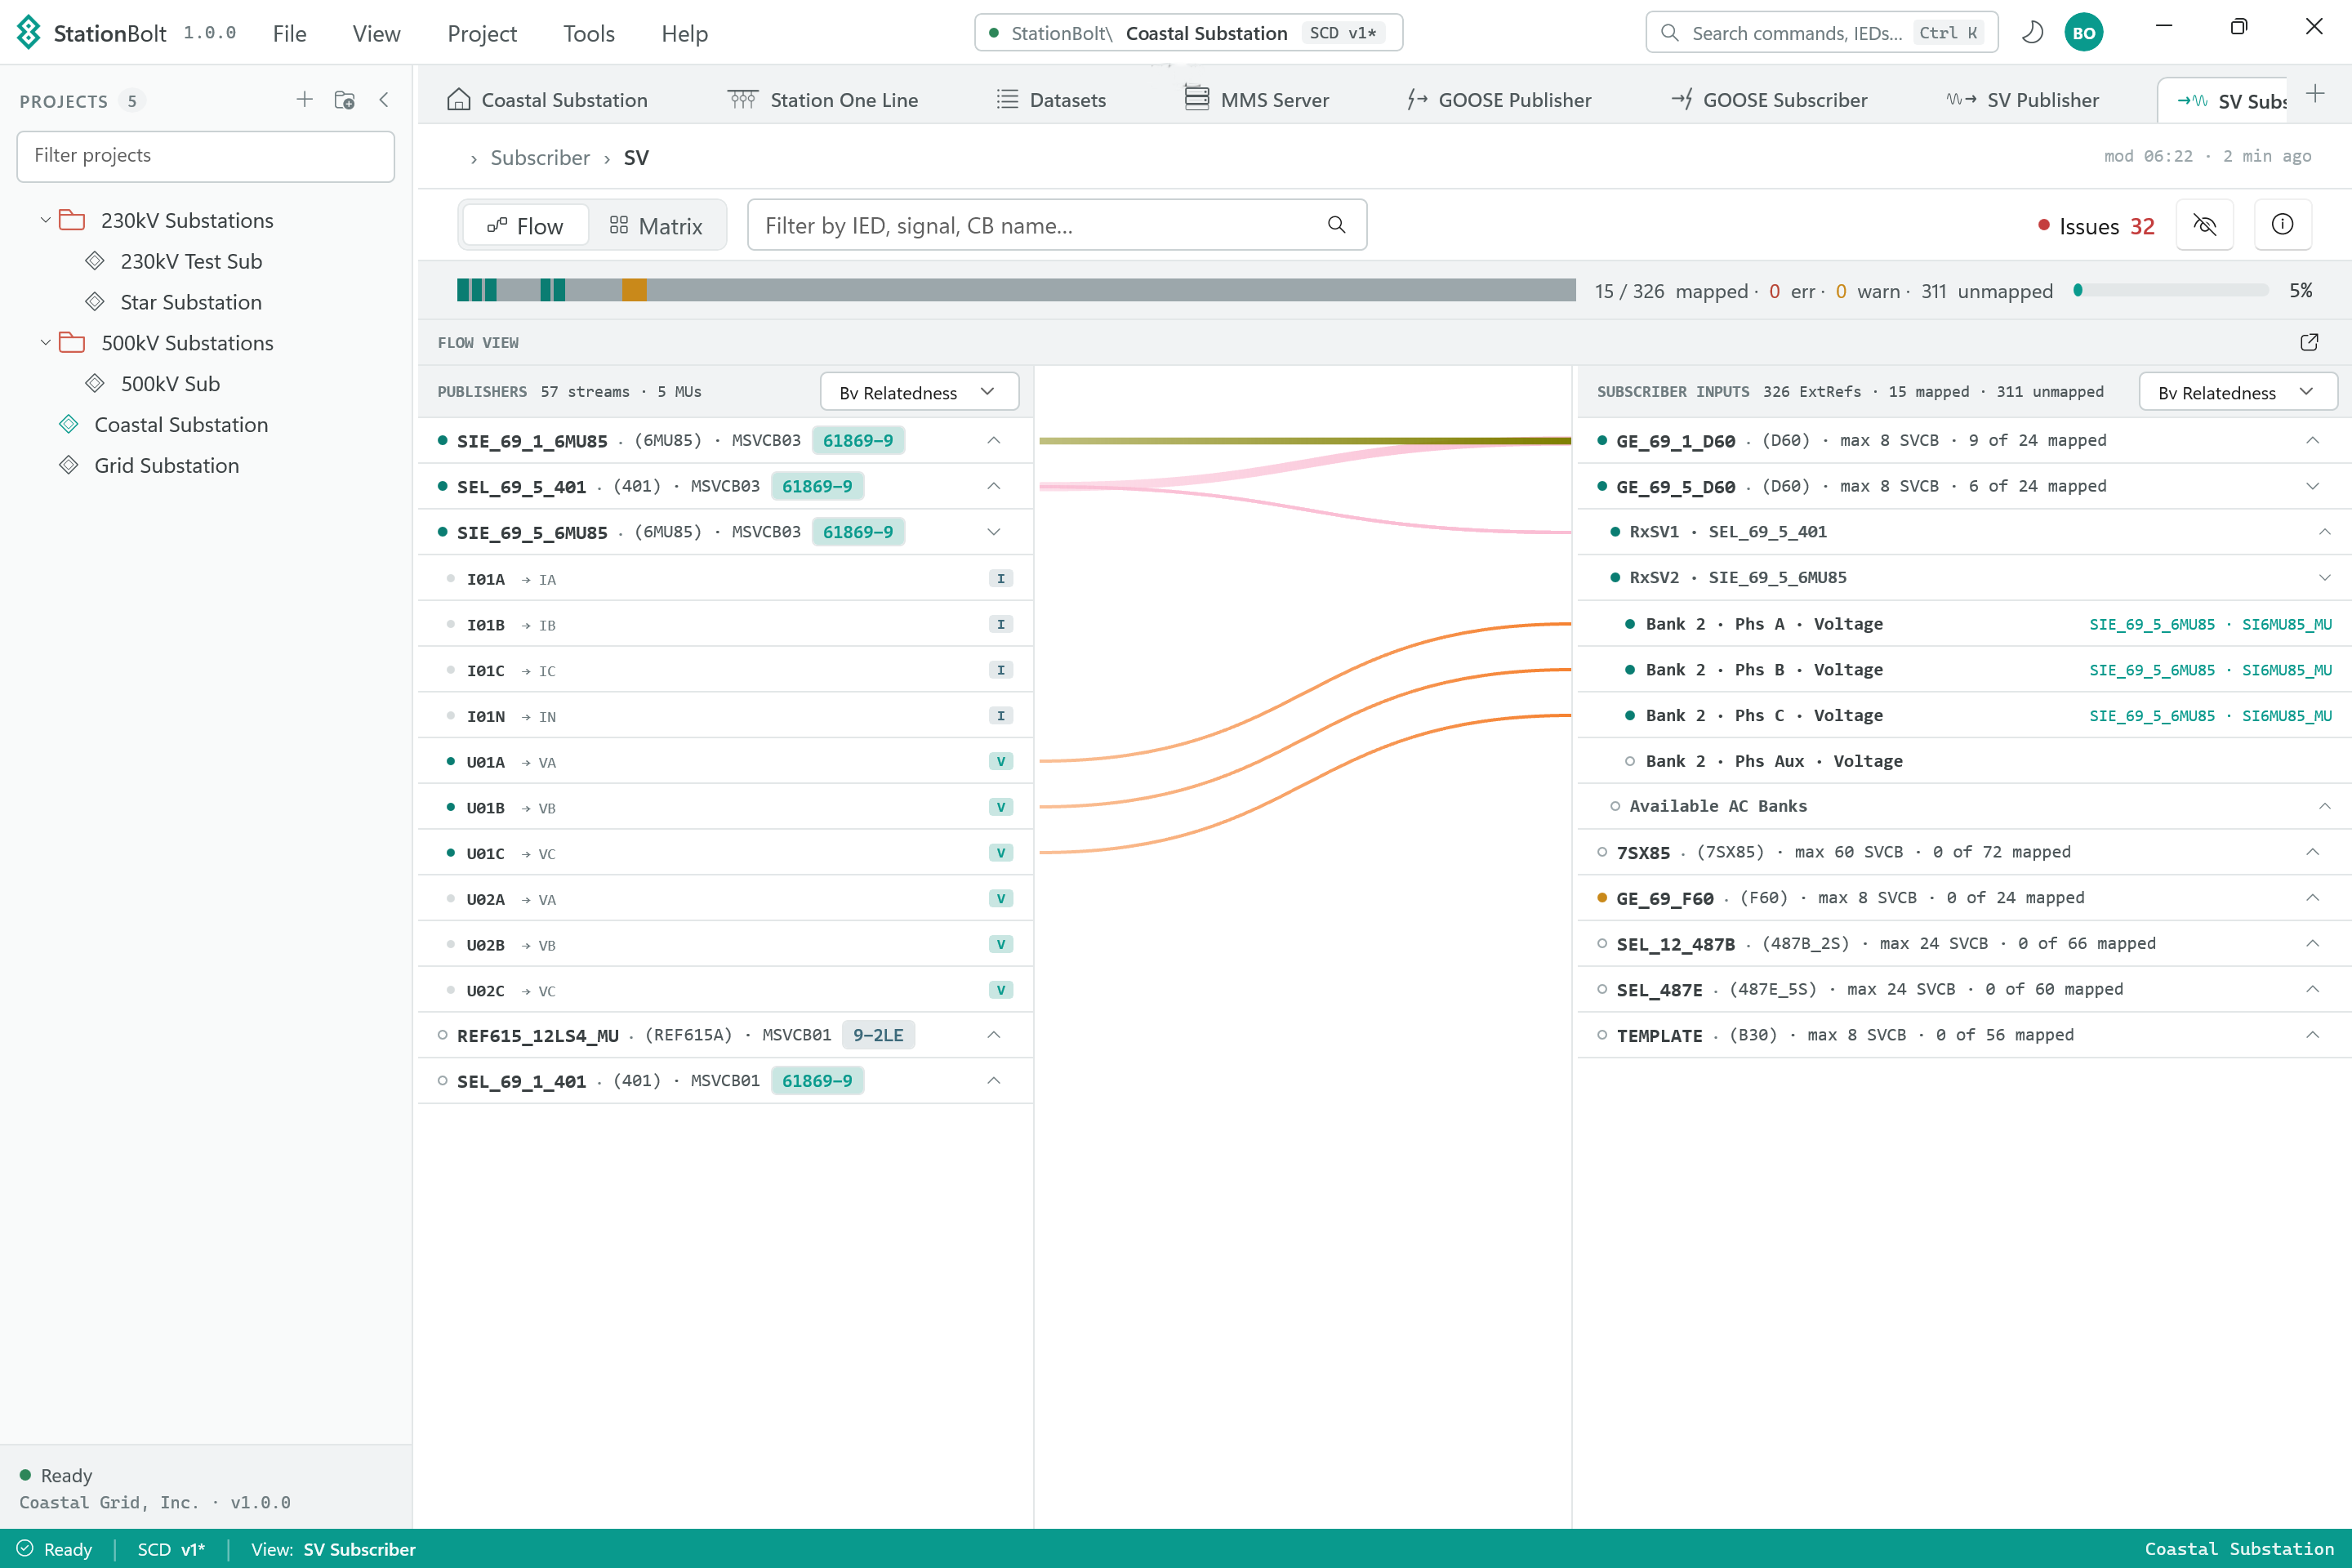2352x1568 pixels.
Task: Expand RxSV1 SEL_69_5_401 row
Action: pos(2325,532)
